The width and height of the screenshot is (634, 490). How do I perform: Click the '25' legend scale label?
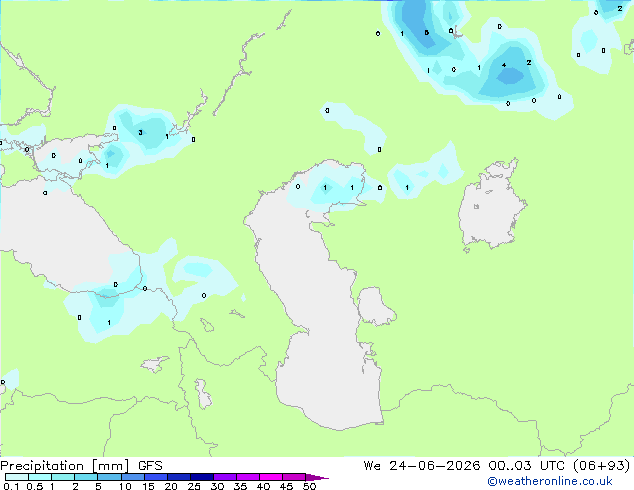tap(194, 486)
